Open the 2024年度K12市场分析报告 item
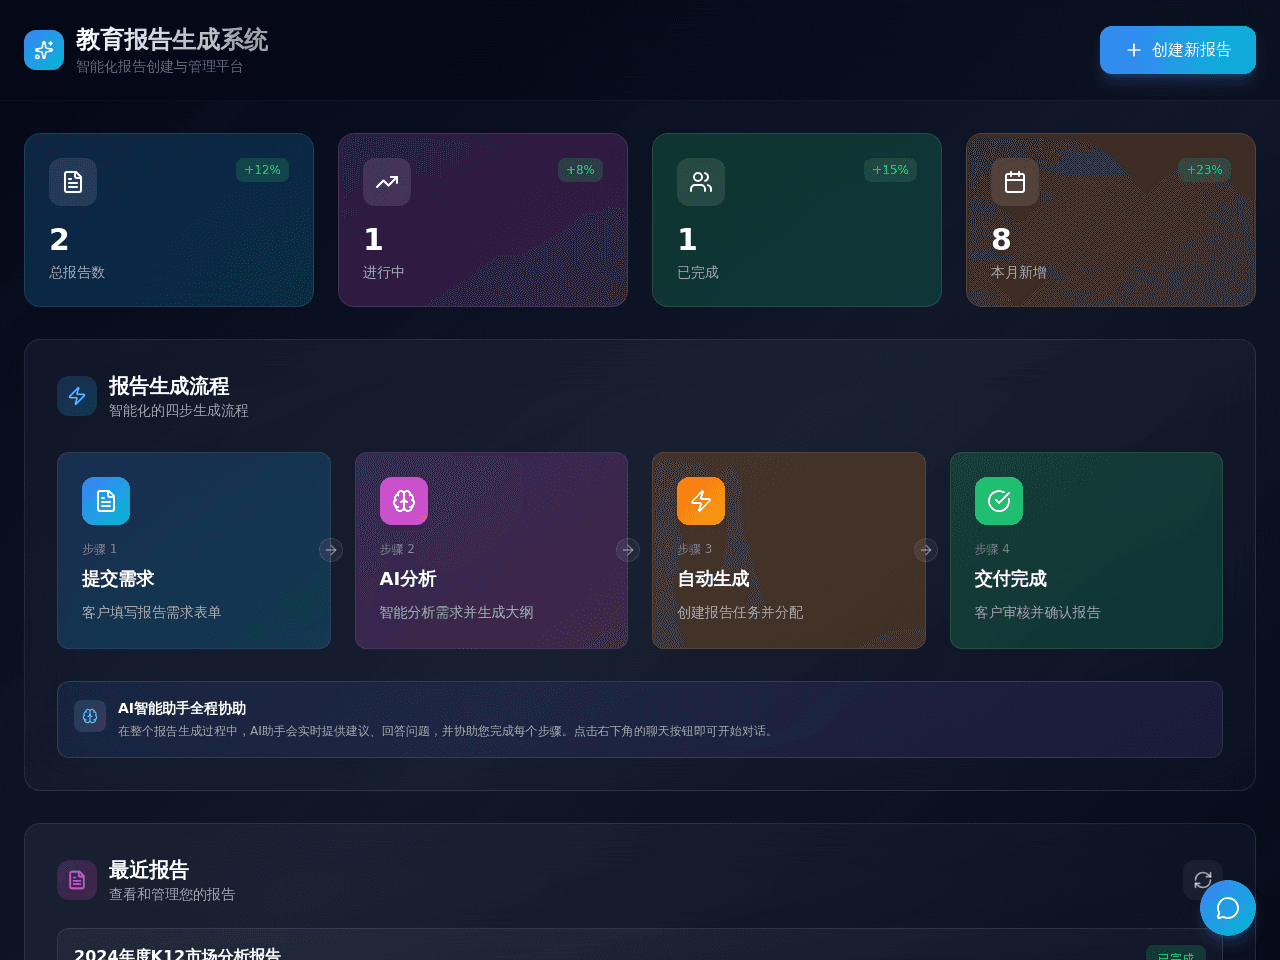1280x960 pixels. point(640,945)
